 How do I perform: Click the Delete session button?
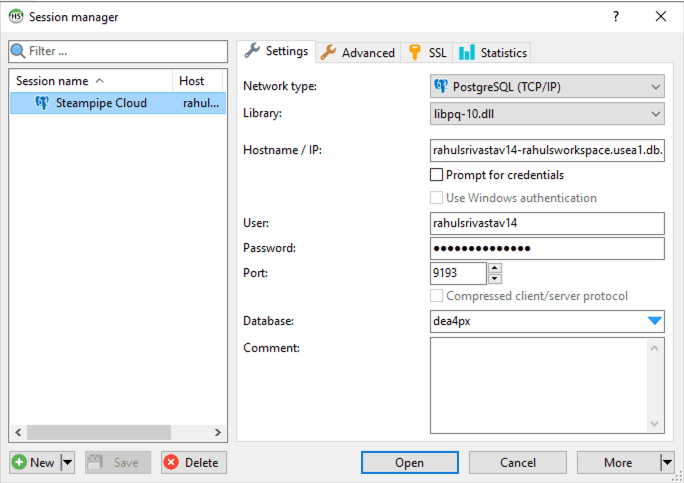tap(194, 462)
